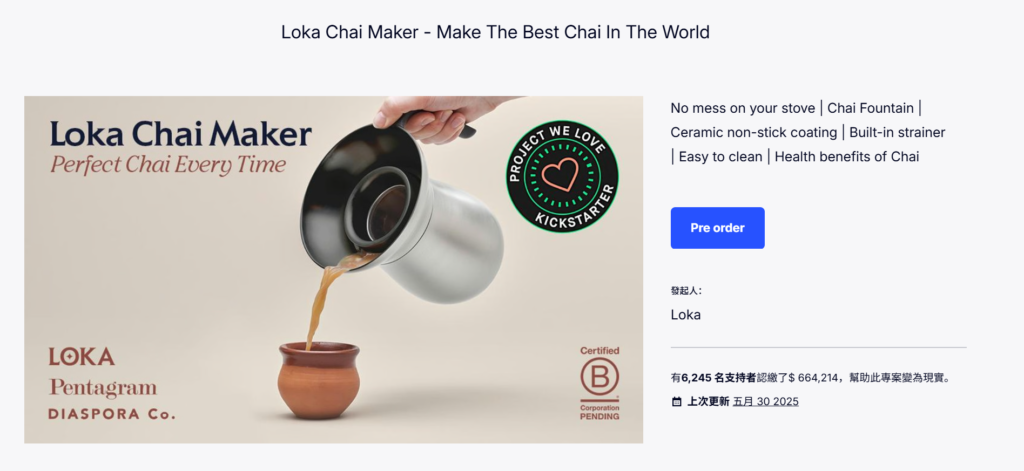
Task: Click the DIASPORA Co. logo text
Action: (112, 414)
